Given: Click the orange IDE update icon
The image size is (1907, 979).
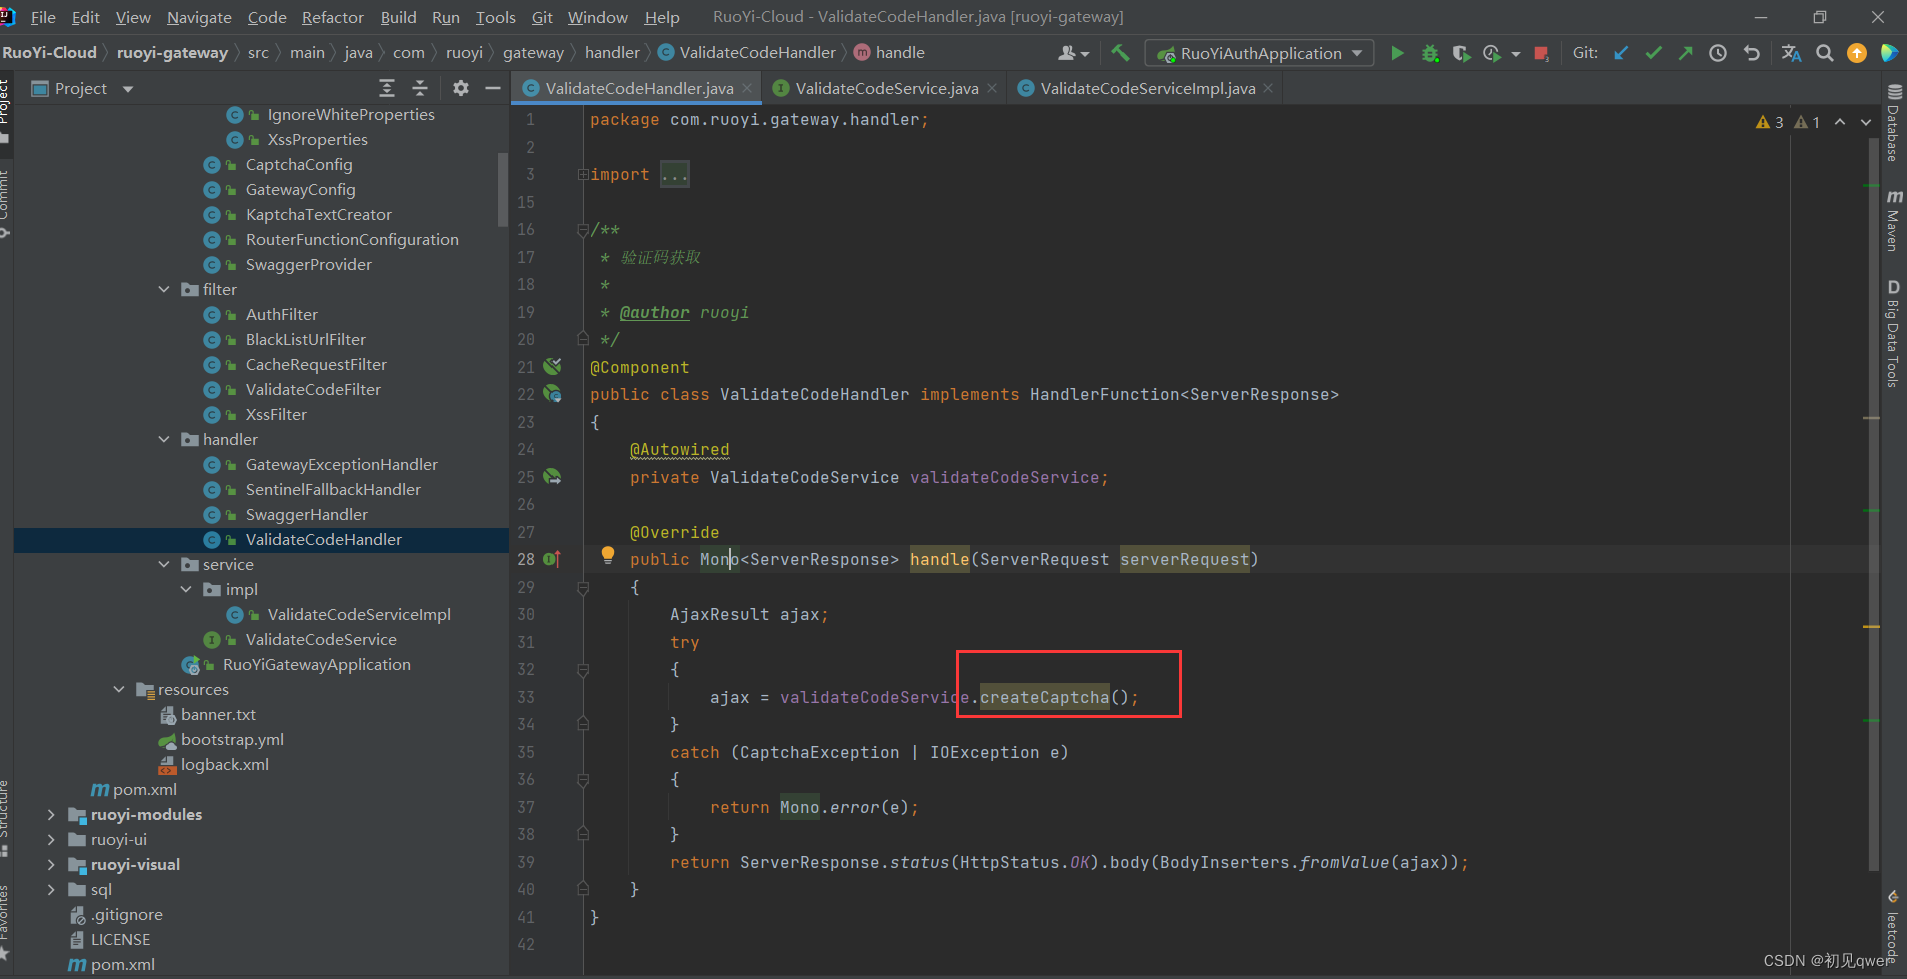Looking at the screenshot, I should pyautogui.click(x=1857, y=53).
